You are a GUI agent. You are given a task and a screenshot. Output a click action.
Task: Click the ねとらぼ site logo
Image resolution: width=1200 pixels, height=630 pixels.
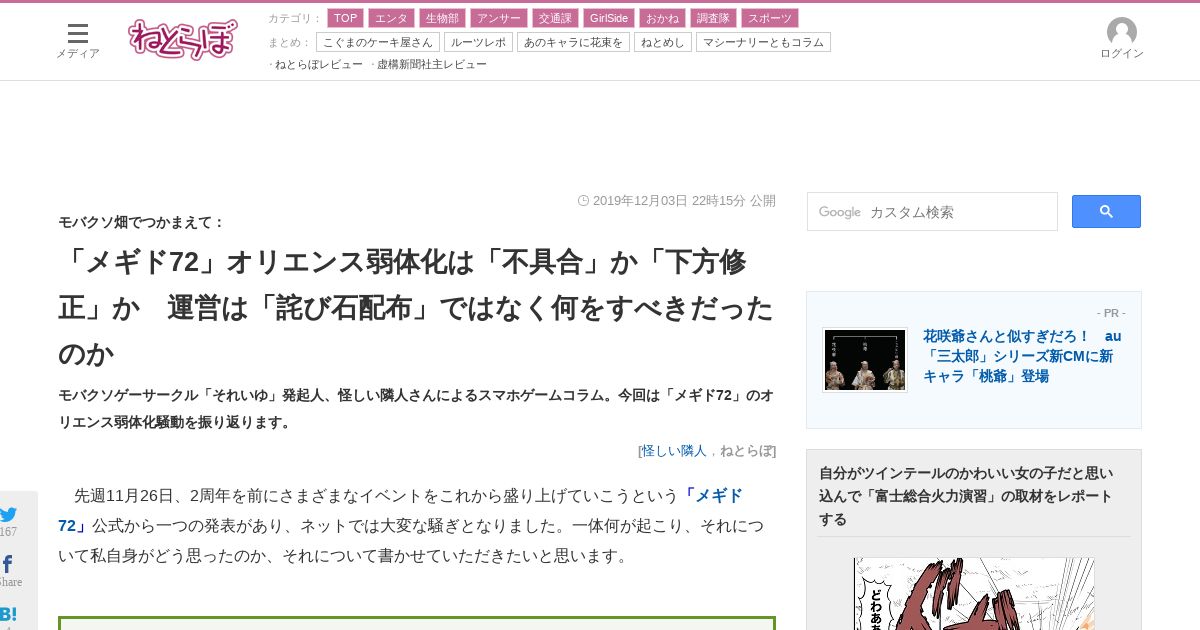click(x=183, y=39)
